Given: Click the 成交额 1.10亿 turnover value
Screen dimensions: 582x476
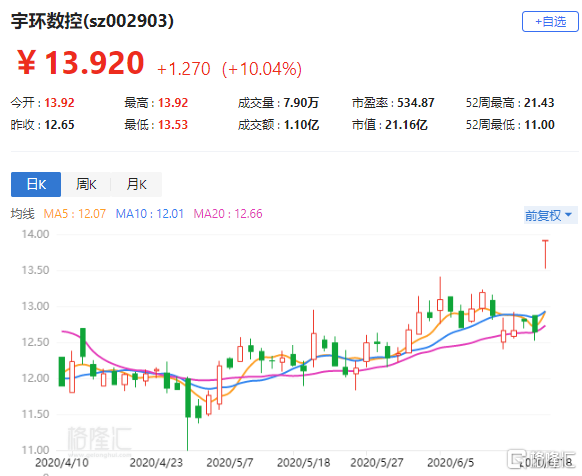Looking at the screenshot, I should tap(301, 125).
